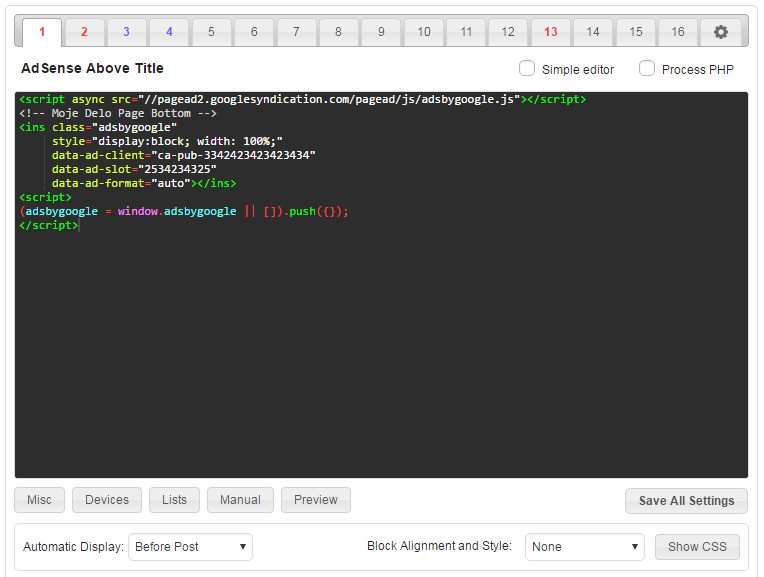The image size is (764, 577).
Task: Switch to block tab 5
Action: [211, 32]
